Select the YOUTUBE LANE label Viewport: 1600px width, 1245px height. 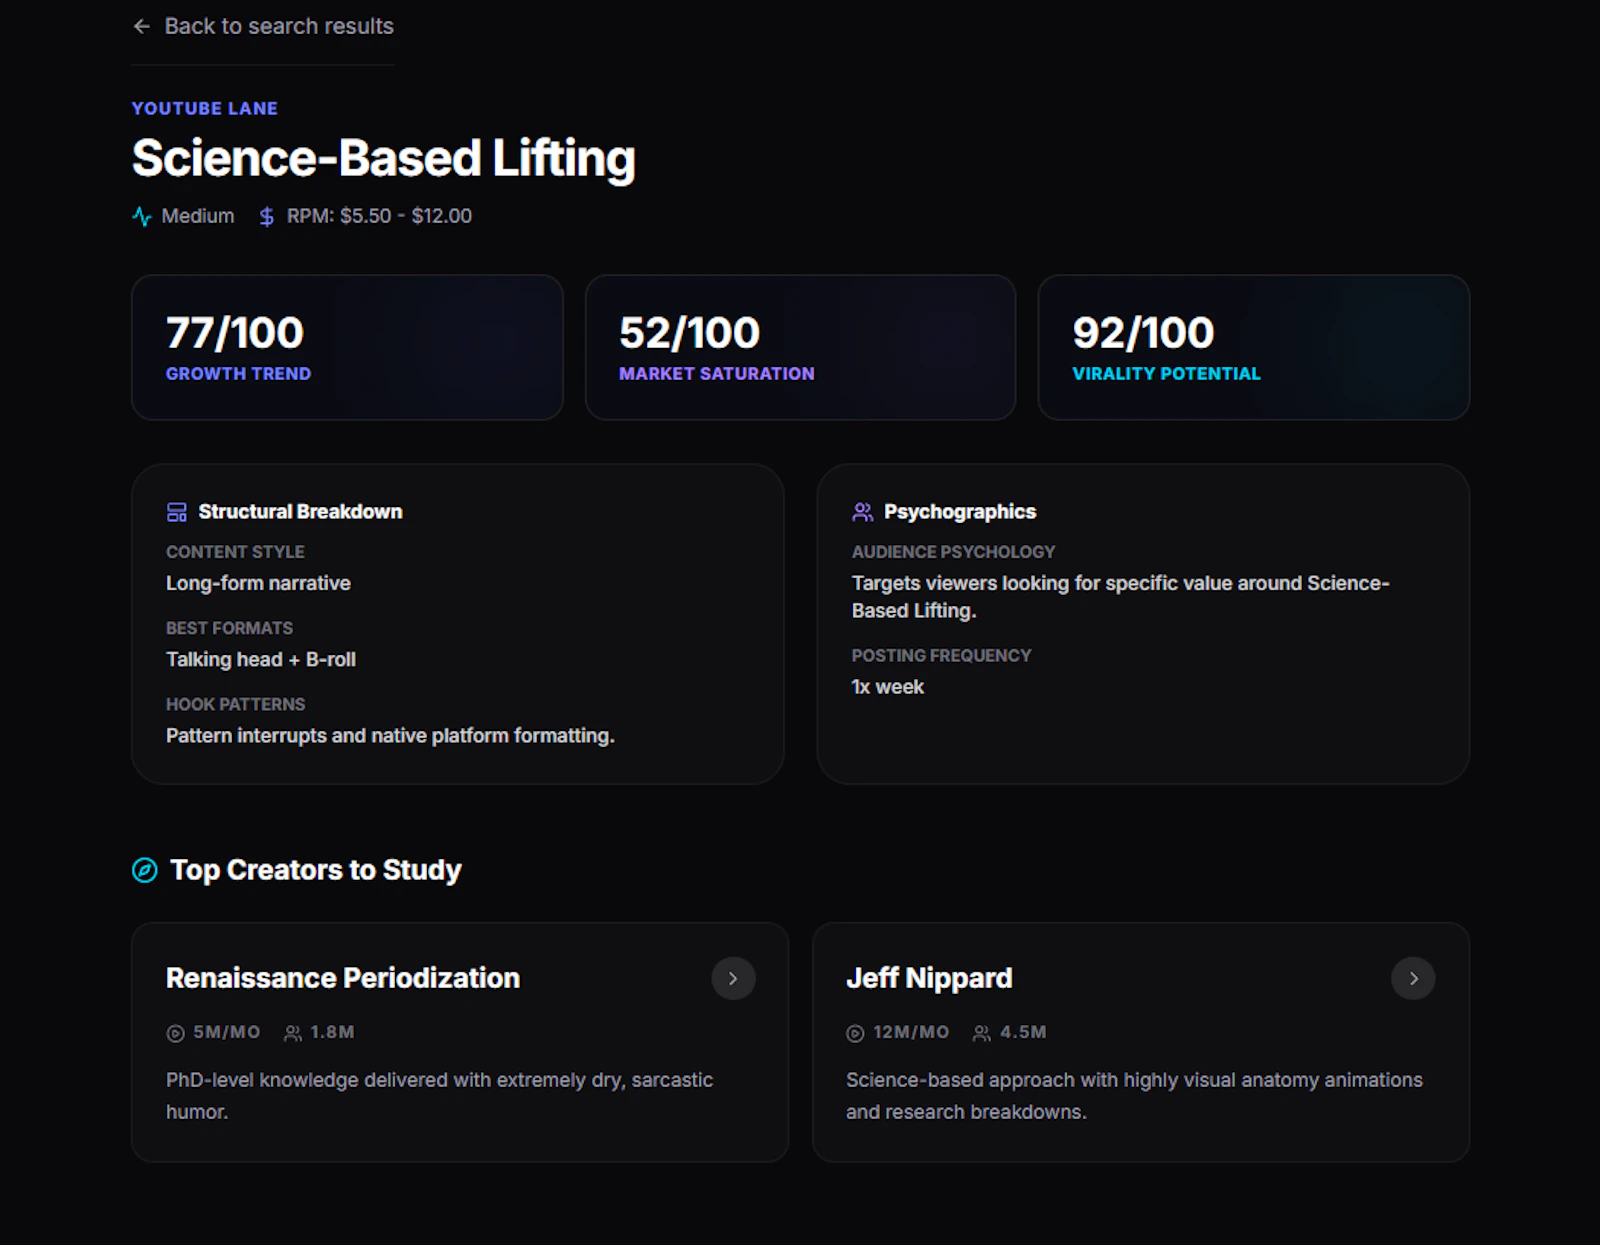tap(205, 108)
